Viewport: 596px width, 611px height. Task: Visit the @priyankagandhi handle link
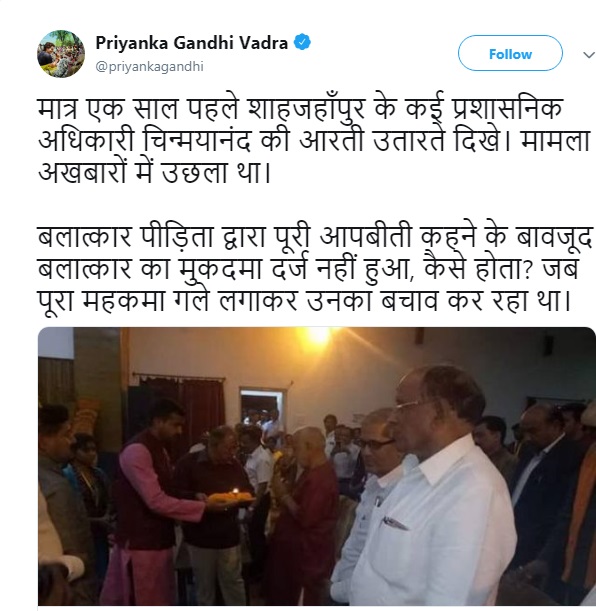pos(150,67)
